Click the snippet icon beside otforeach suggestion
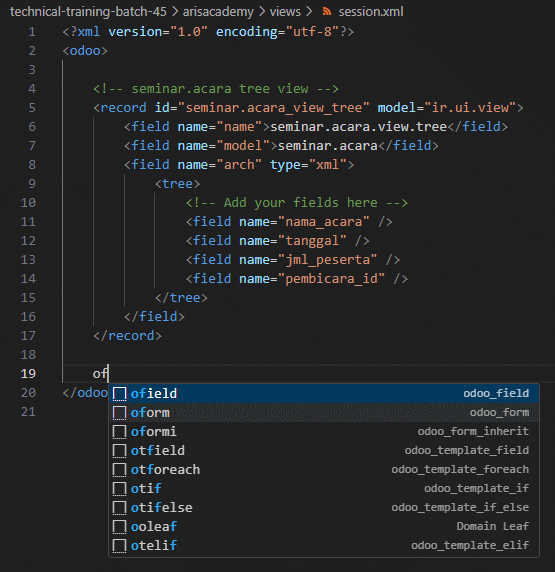Viewport: 555px width, 572px height. click(119, 469)
